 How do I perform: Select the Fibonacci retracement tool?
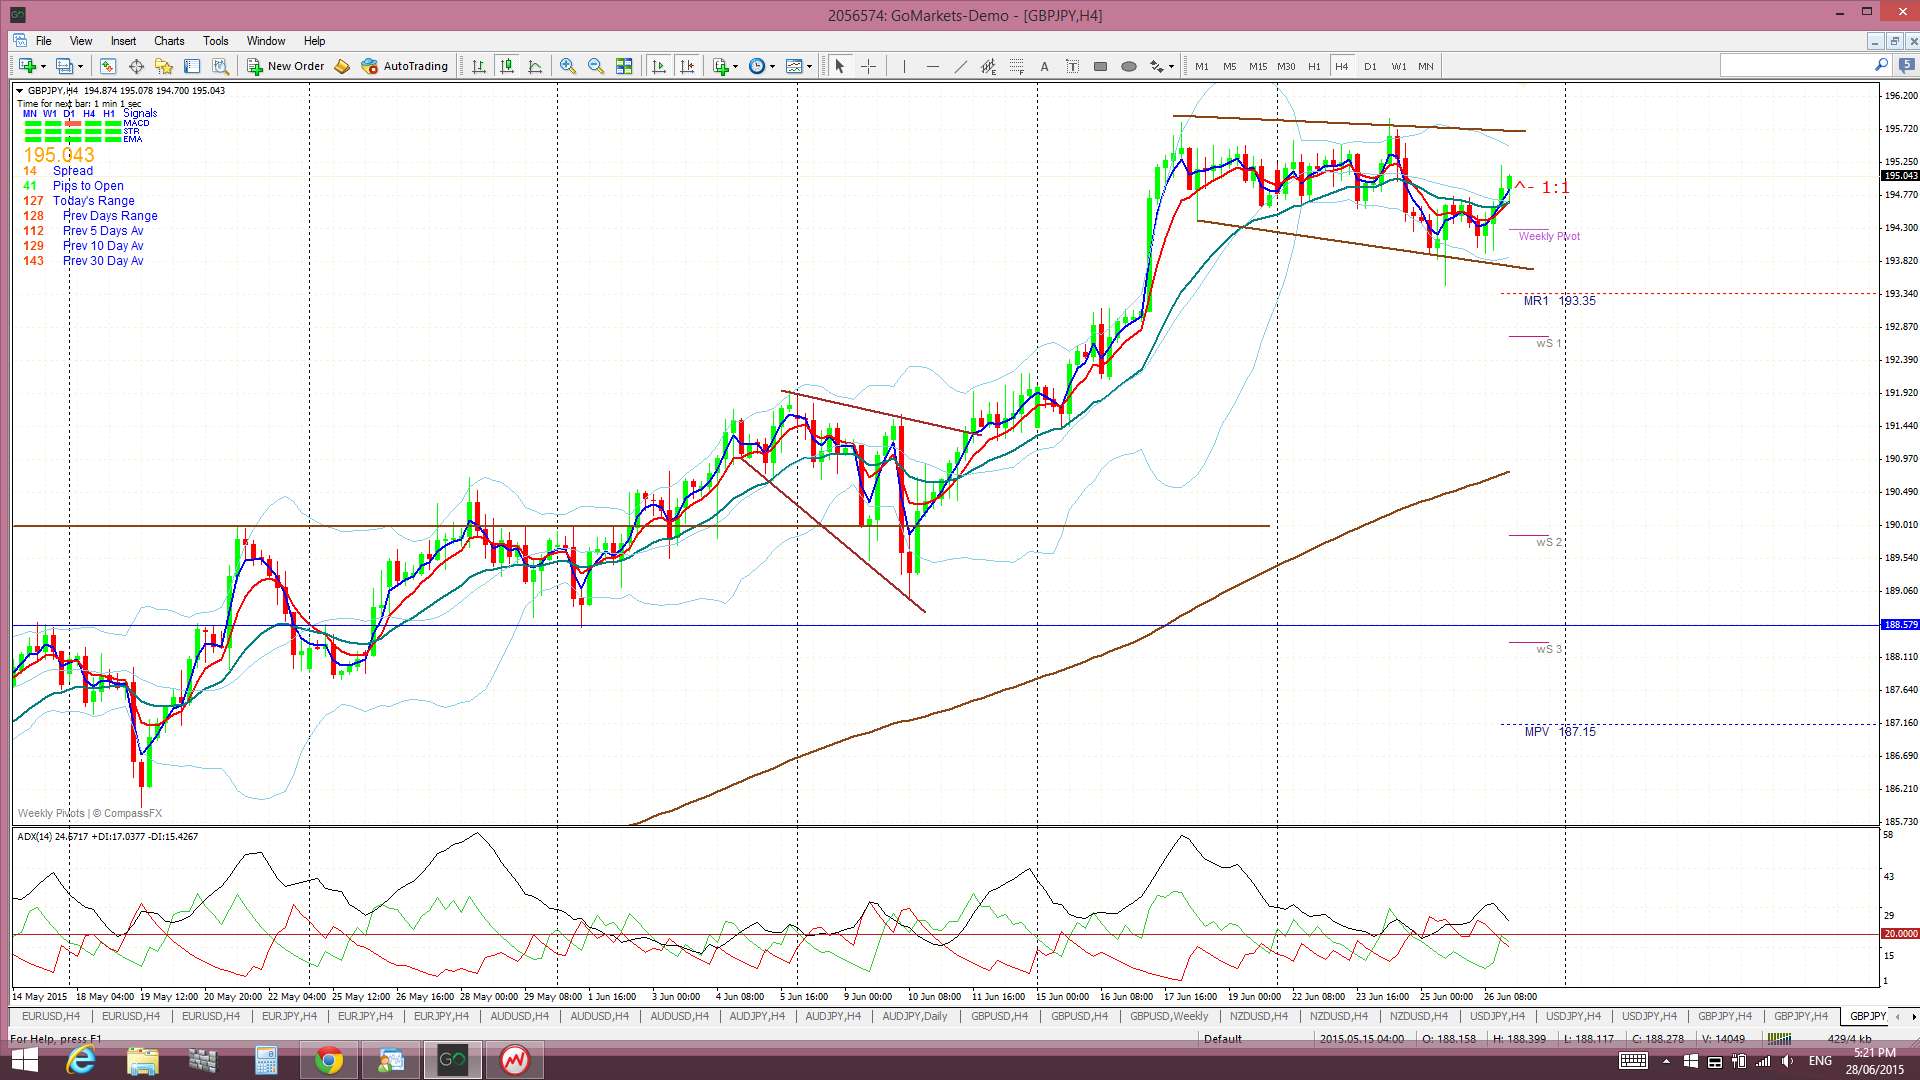[x=1016, y=66]
